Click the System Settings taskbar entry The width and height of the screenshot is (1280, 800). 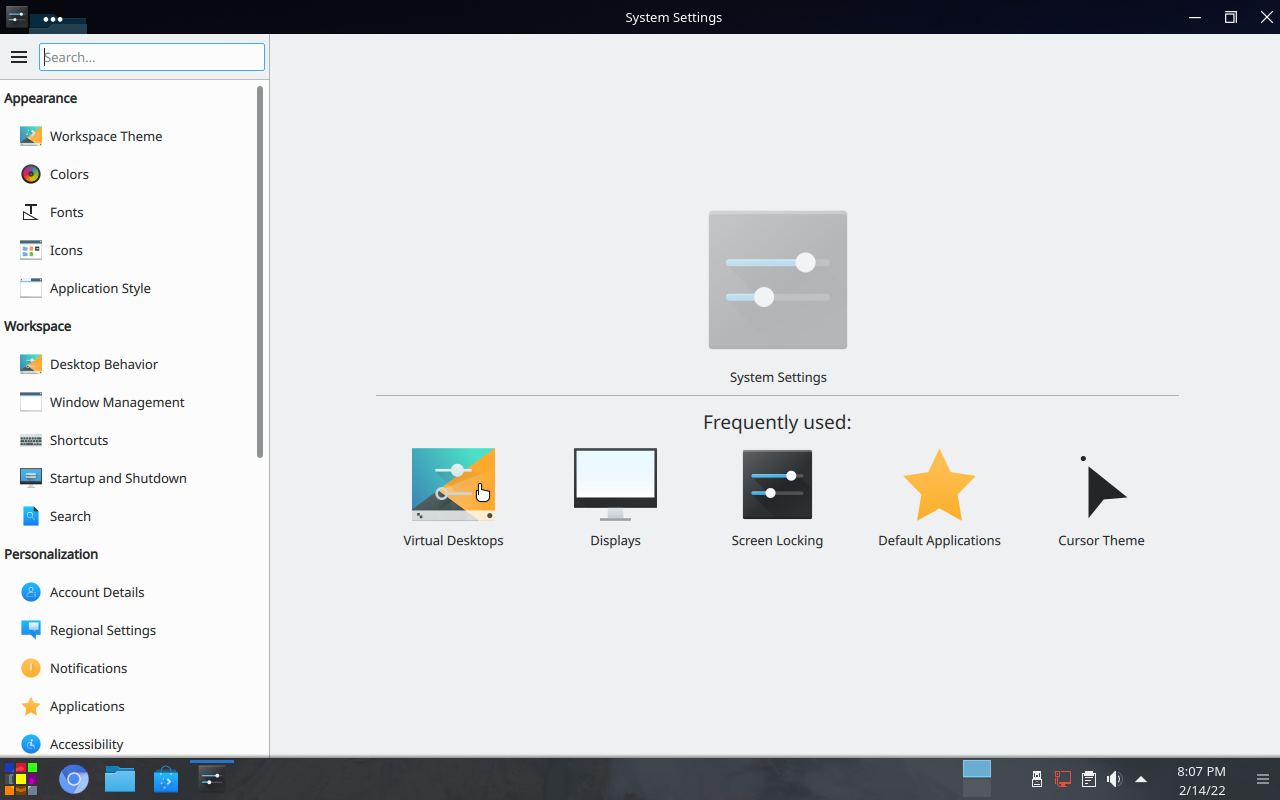[x=211, y=778]
